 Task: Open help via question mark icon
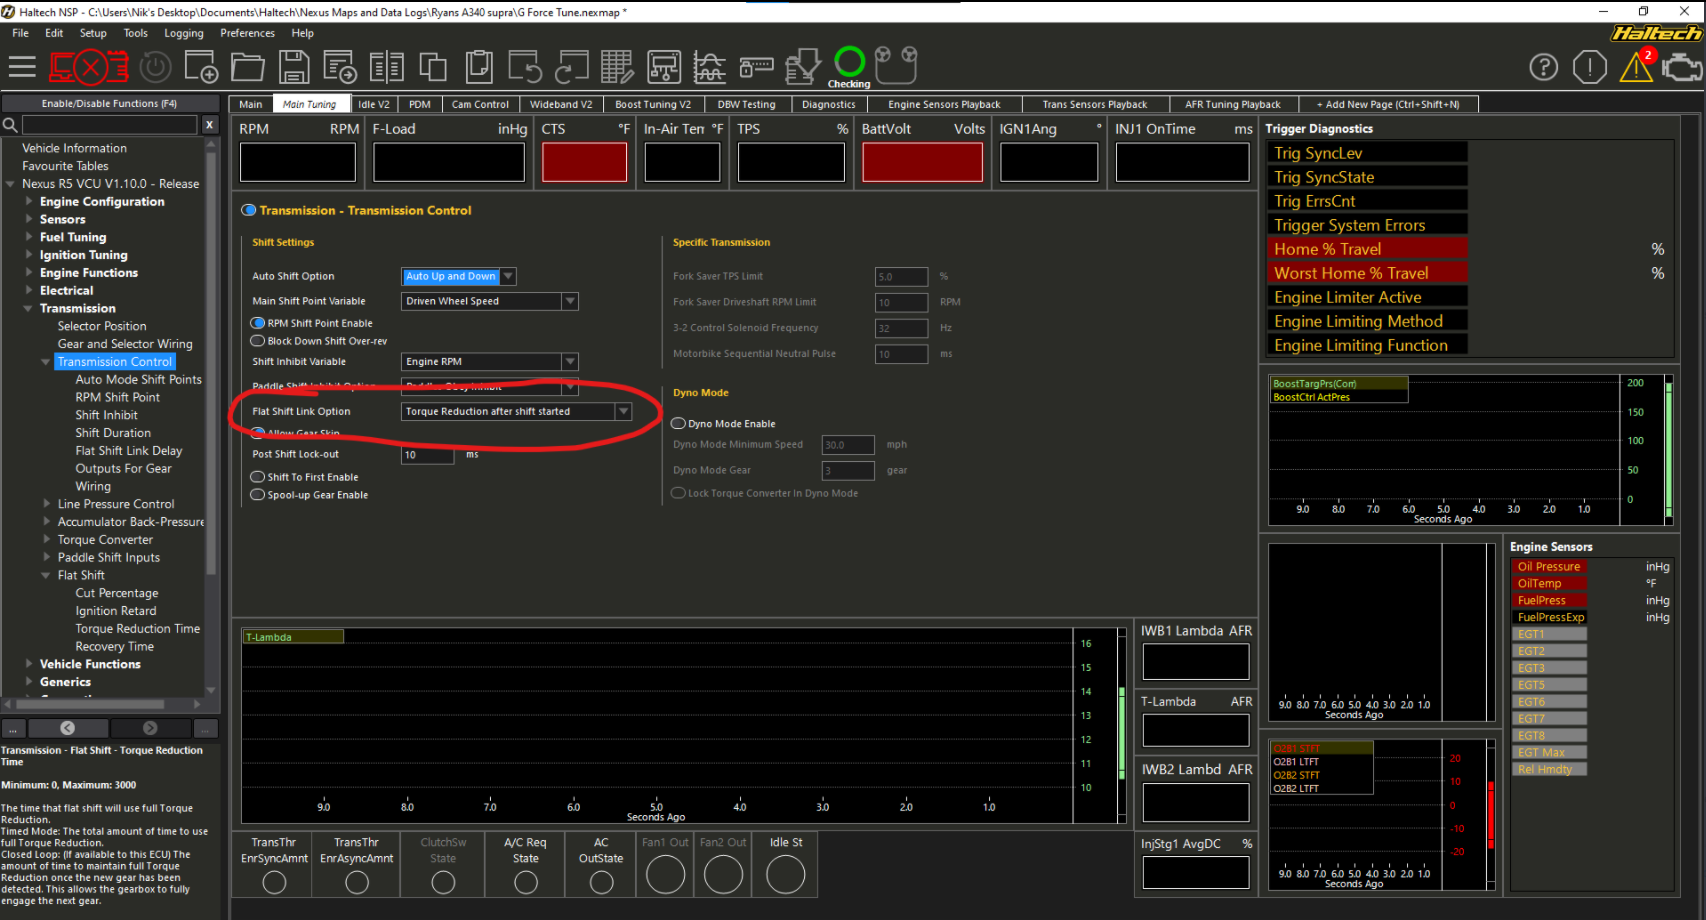coord(1544,67)
